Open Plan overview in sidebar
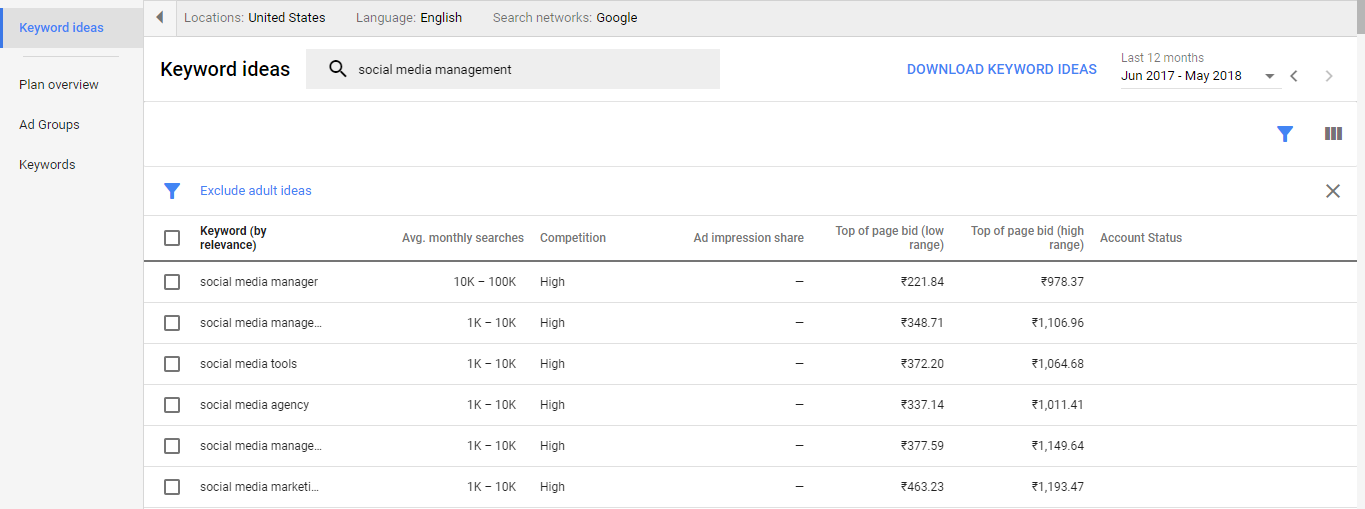 (59, 85)
